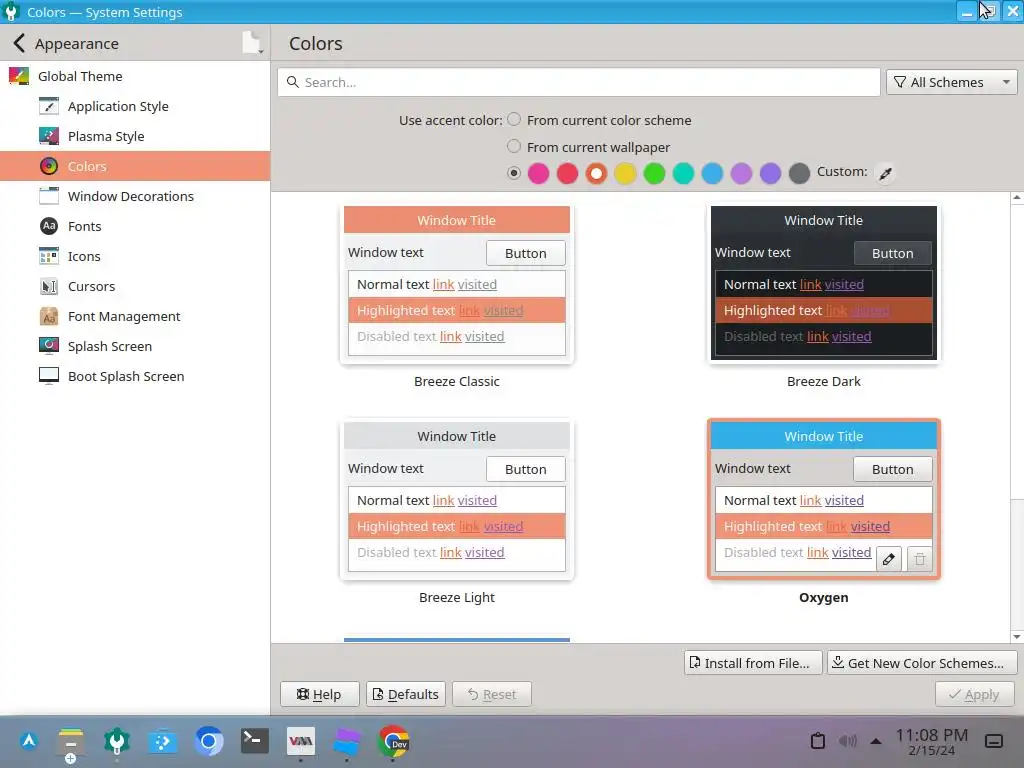Switch to Window Decorations page
The height and width of the screenshot is (768, 1024).
coord(135,197)
